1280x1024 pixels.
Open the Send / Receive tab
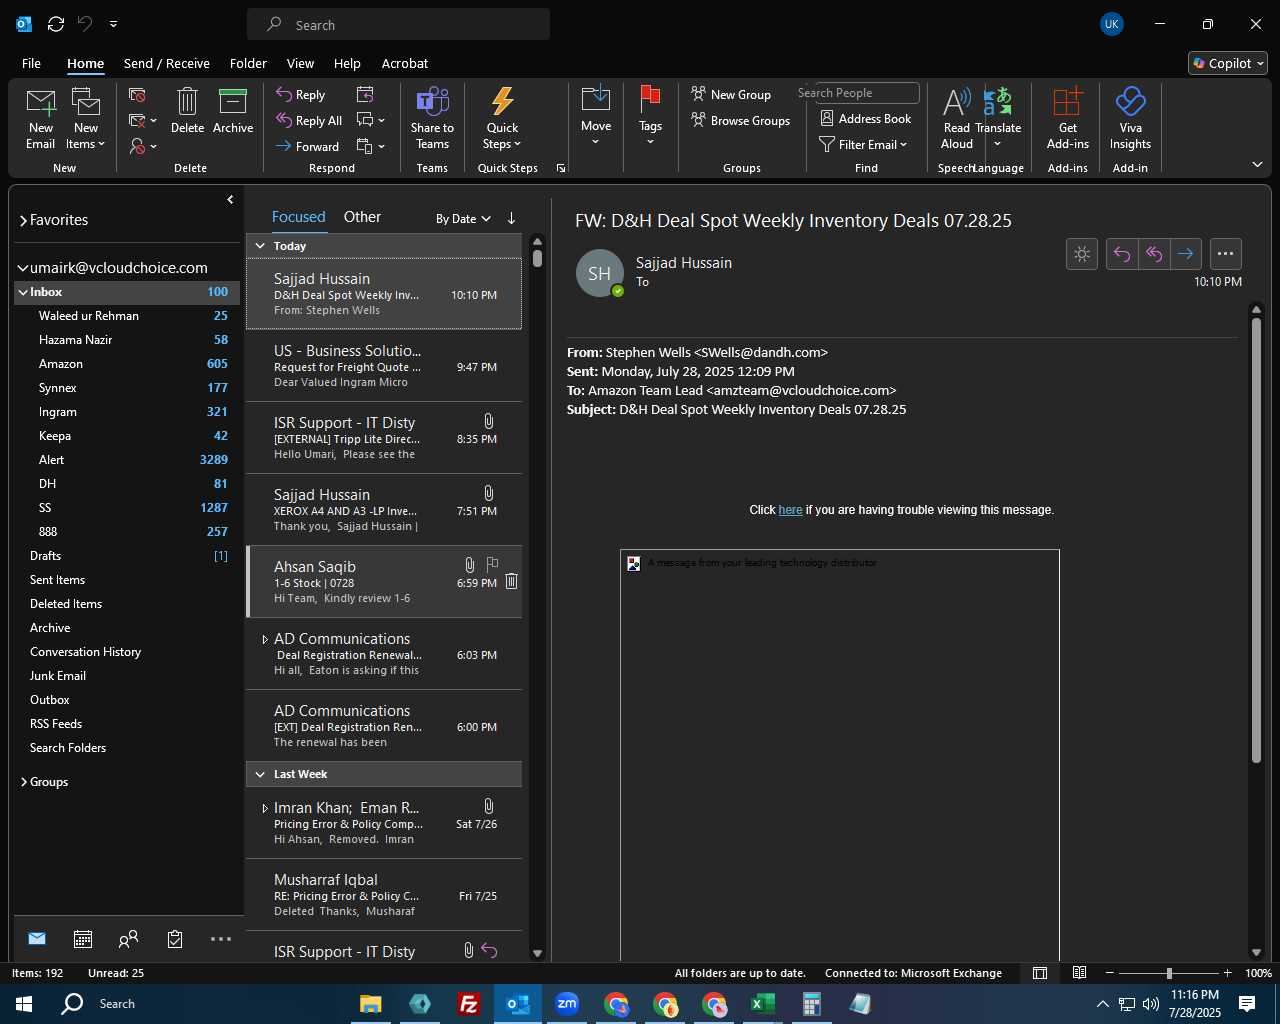click(166, 63)
